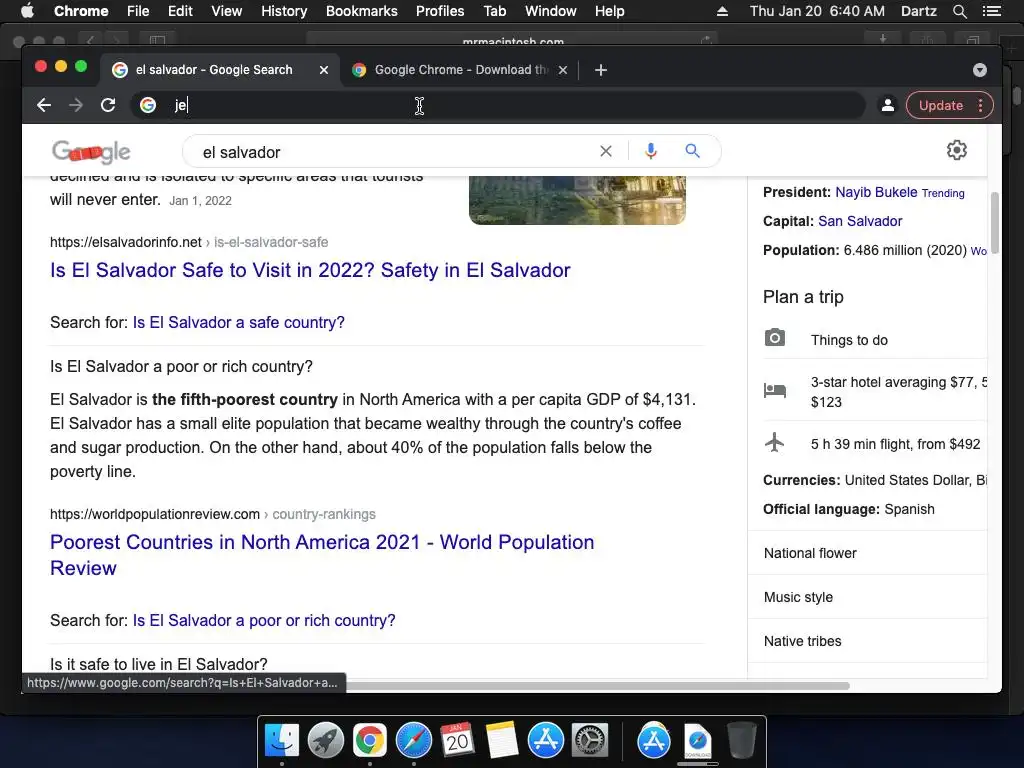
Task: Open Control Center list icon in menu bar
Action: click(x=992, y=11)
